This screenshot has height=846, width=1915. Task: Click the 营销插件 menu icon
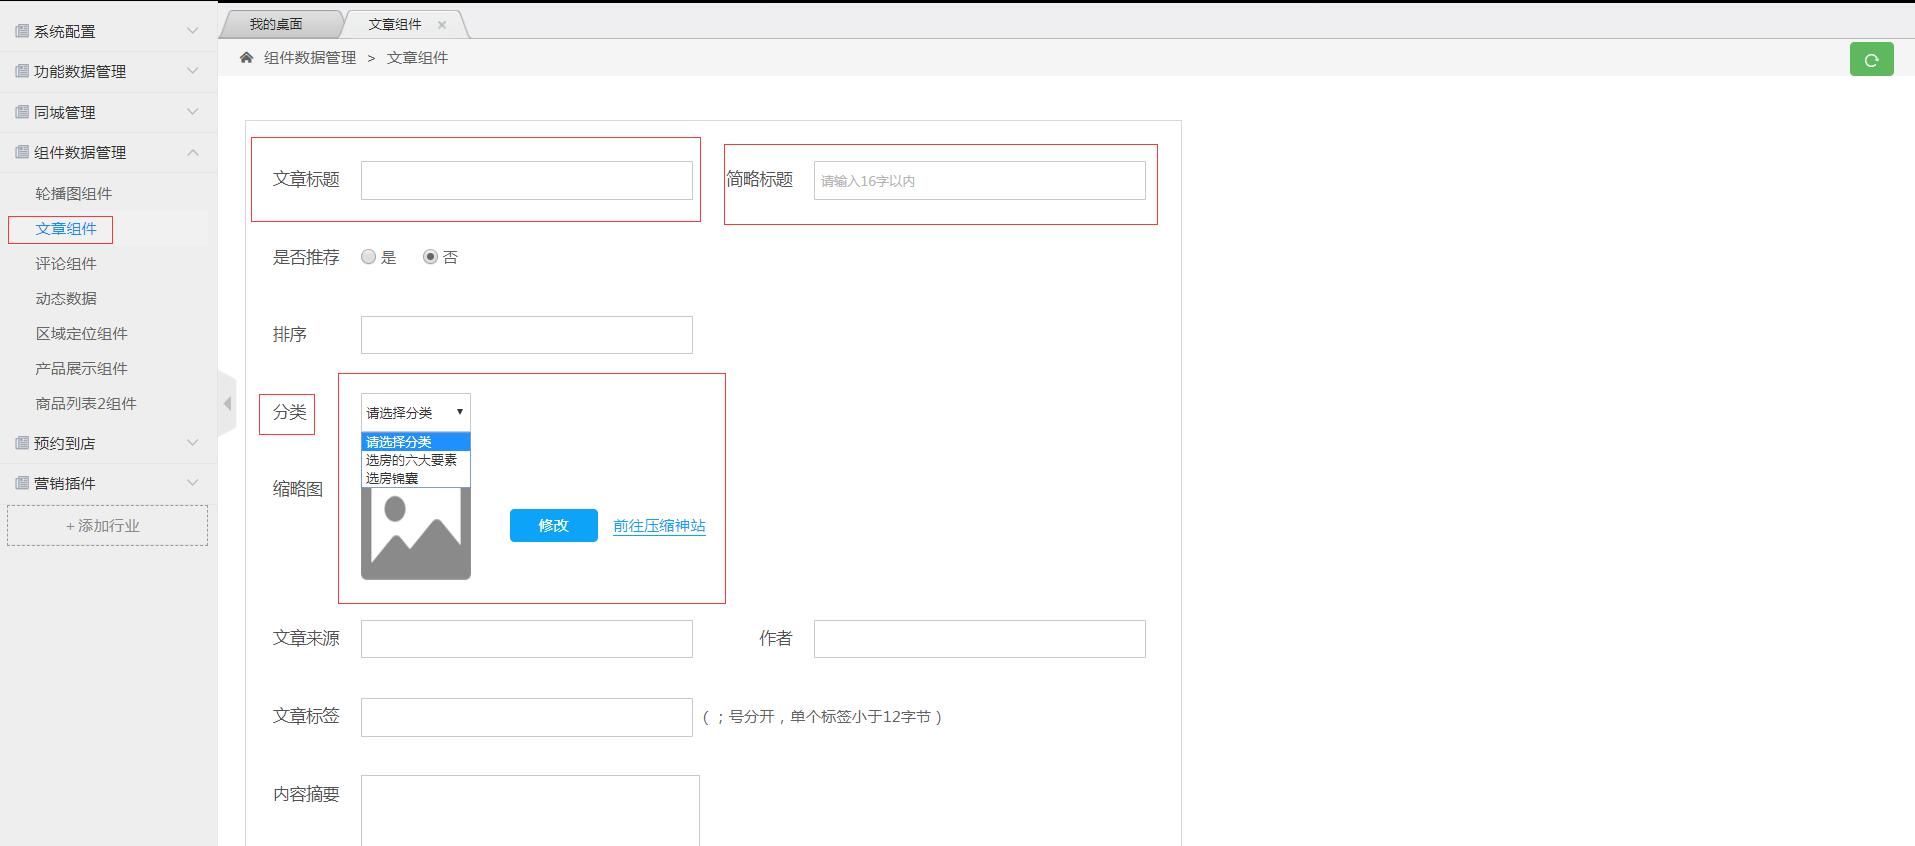pos(22,483)
